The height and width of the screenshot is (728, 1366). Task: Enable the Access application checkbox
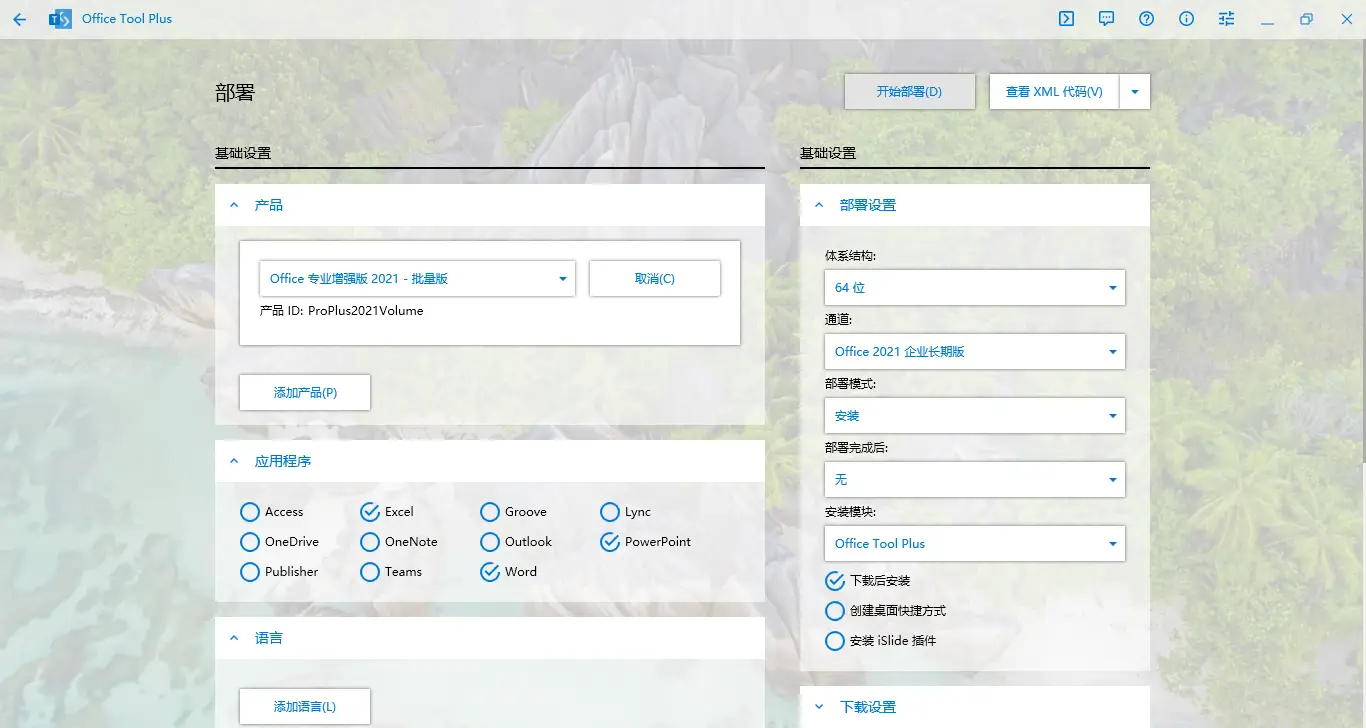click(250, 512)
